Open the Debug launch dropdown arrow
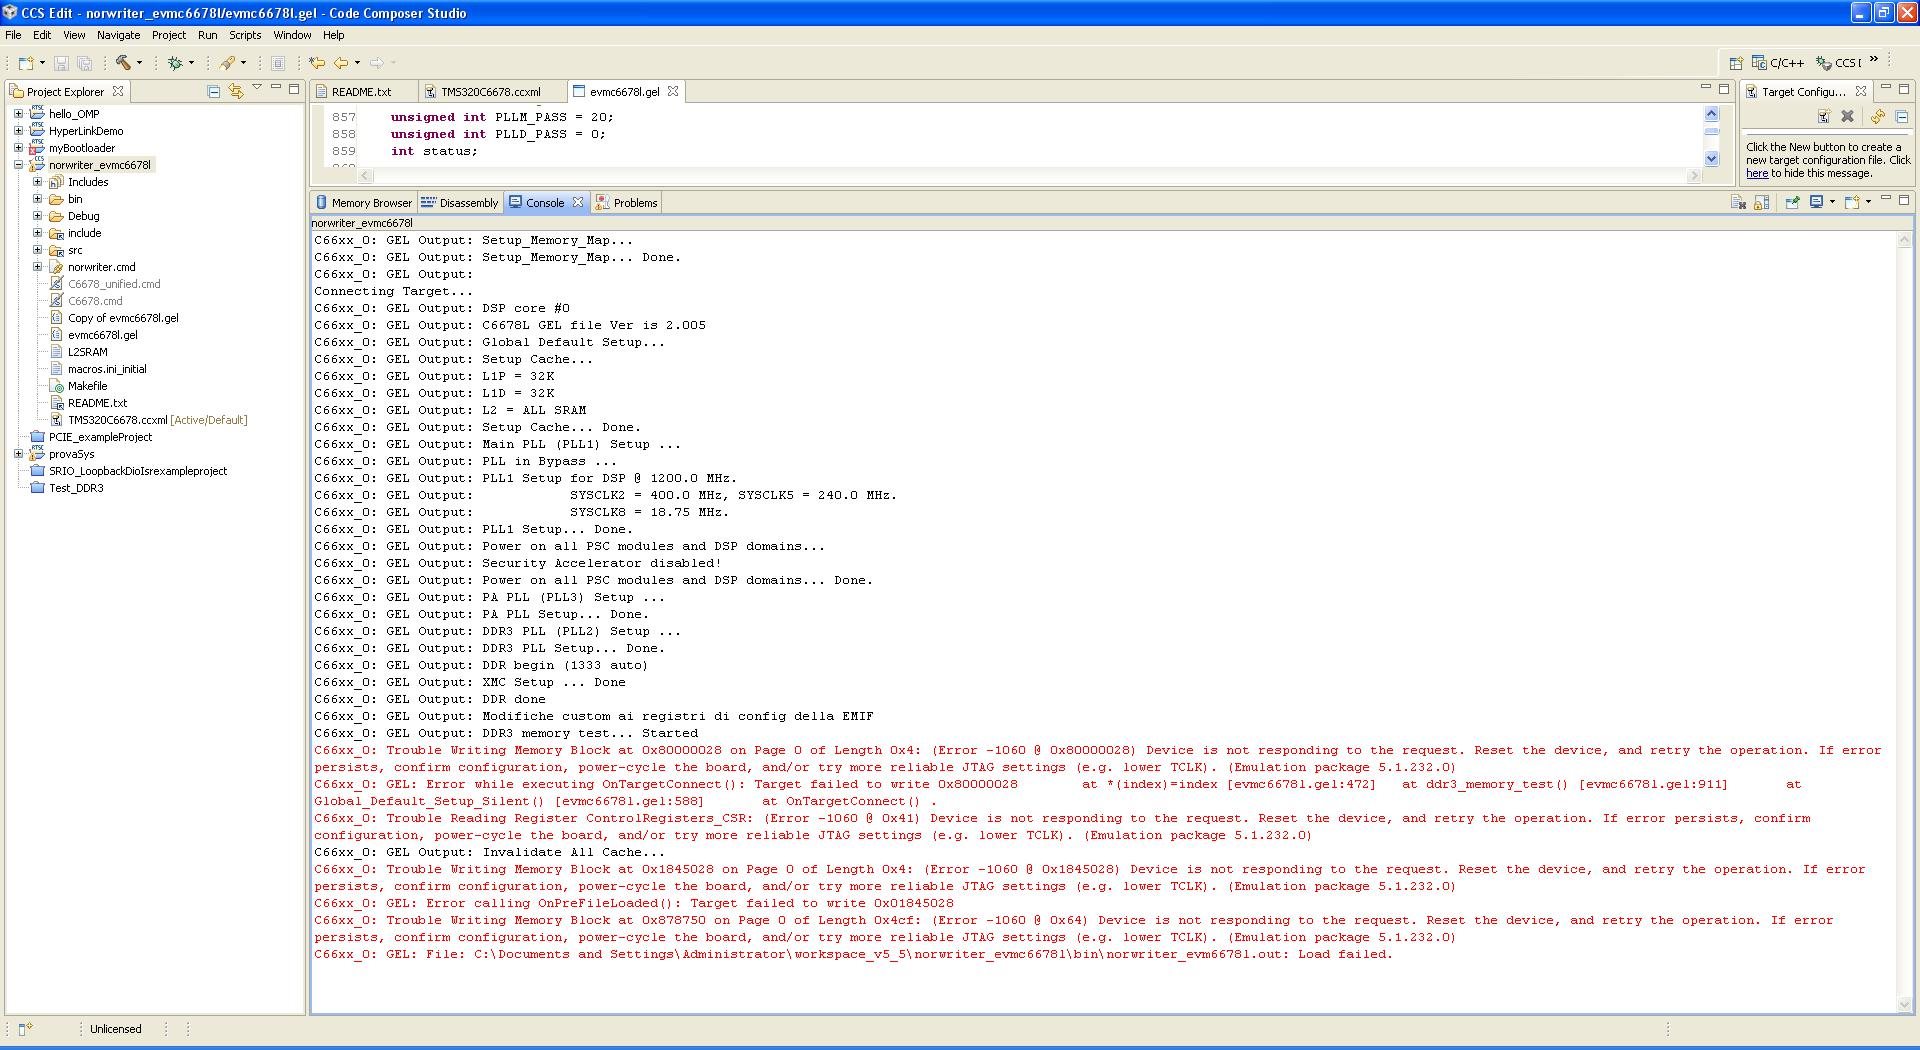 191,63
